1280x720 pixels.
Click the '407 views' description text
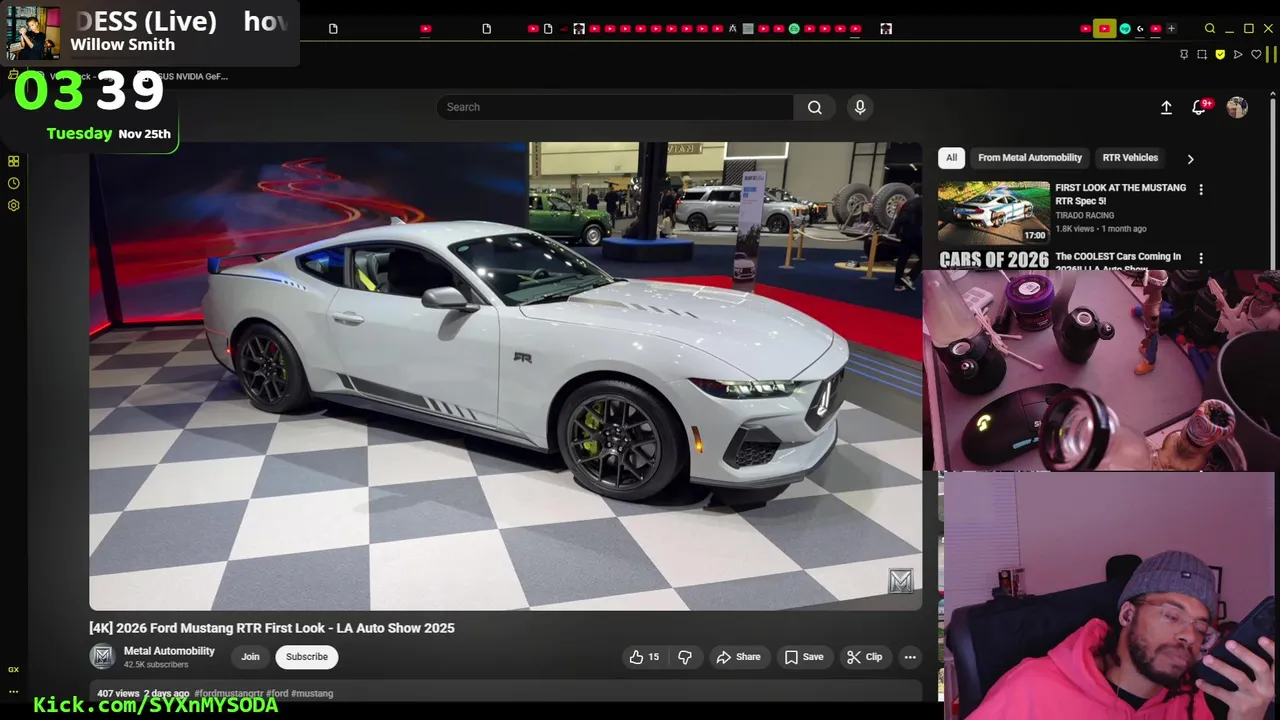tap(118, 693)
